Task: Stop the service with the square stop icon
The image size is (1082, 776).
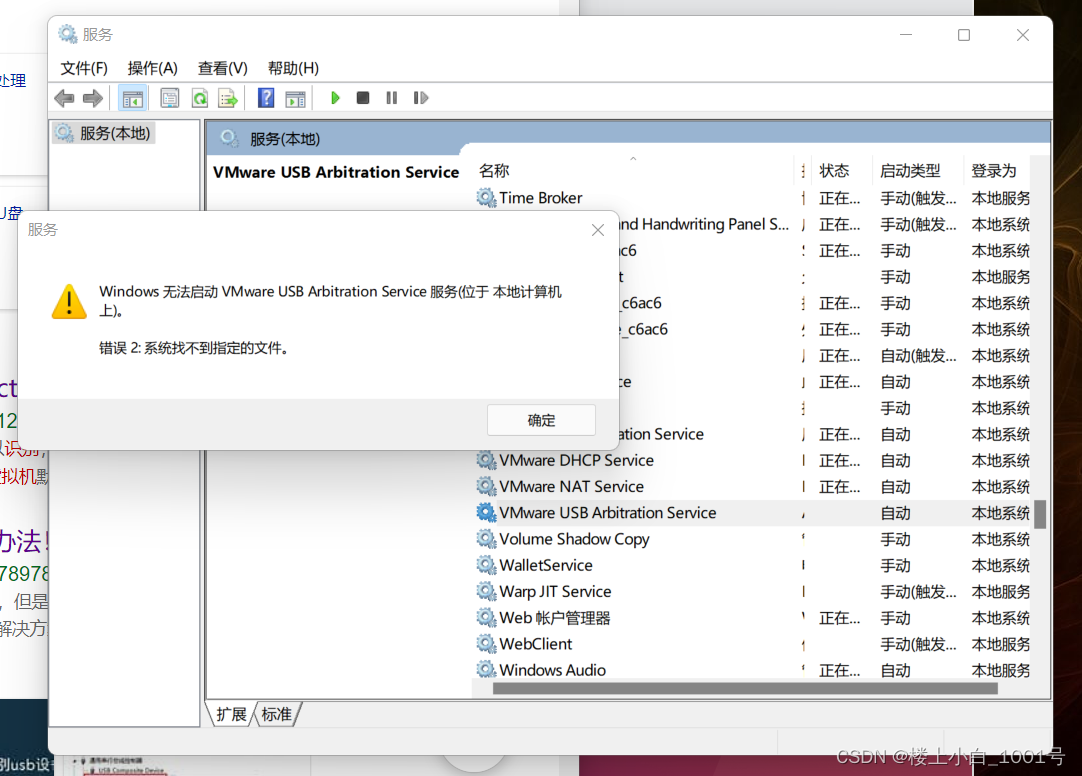Action: (363, 98)
